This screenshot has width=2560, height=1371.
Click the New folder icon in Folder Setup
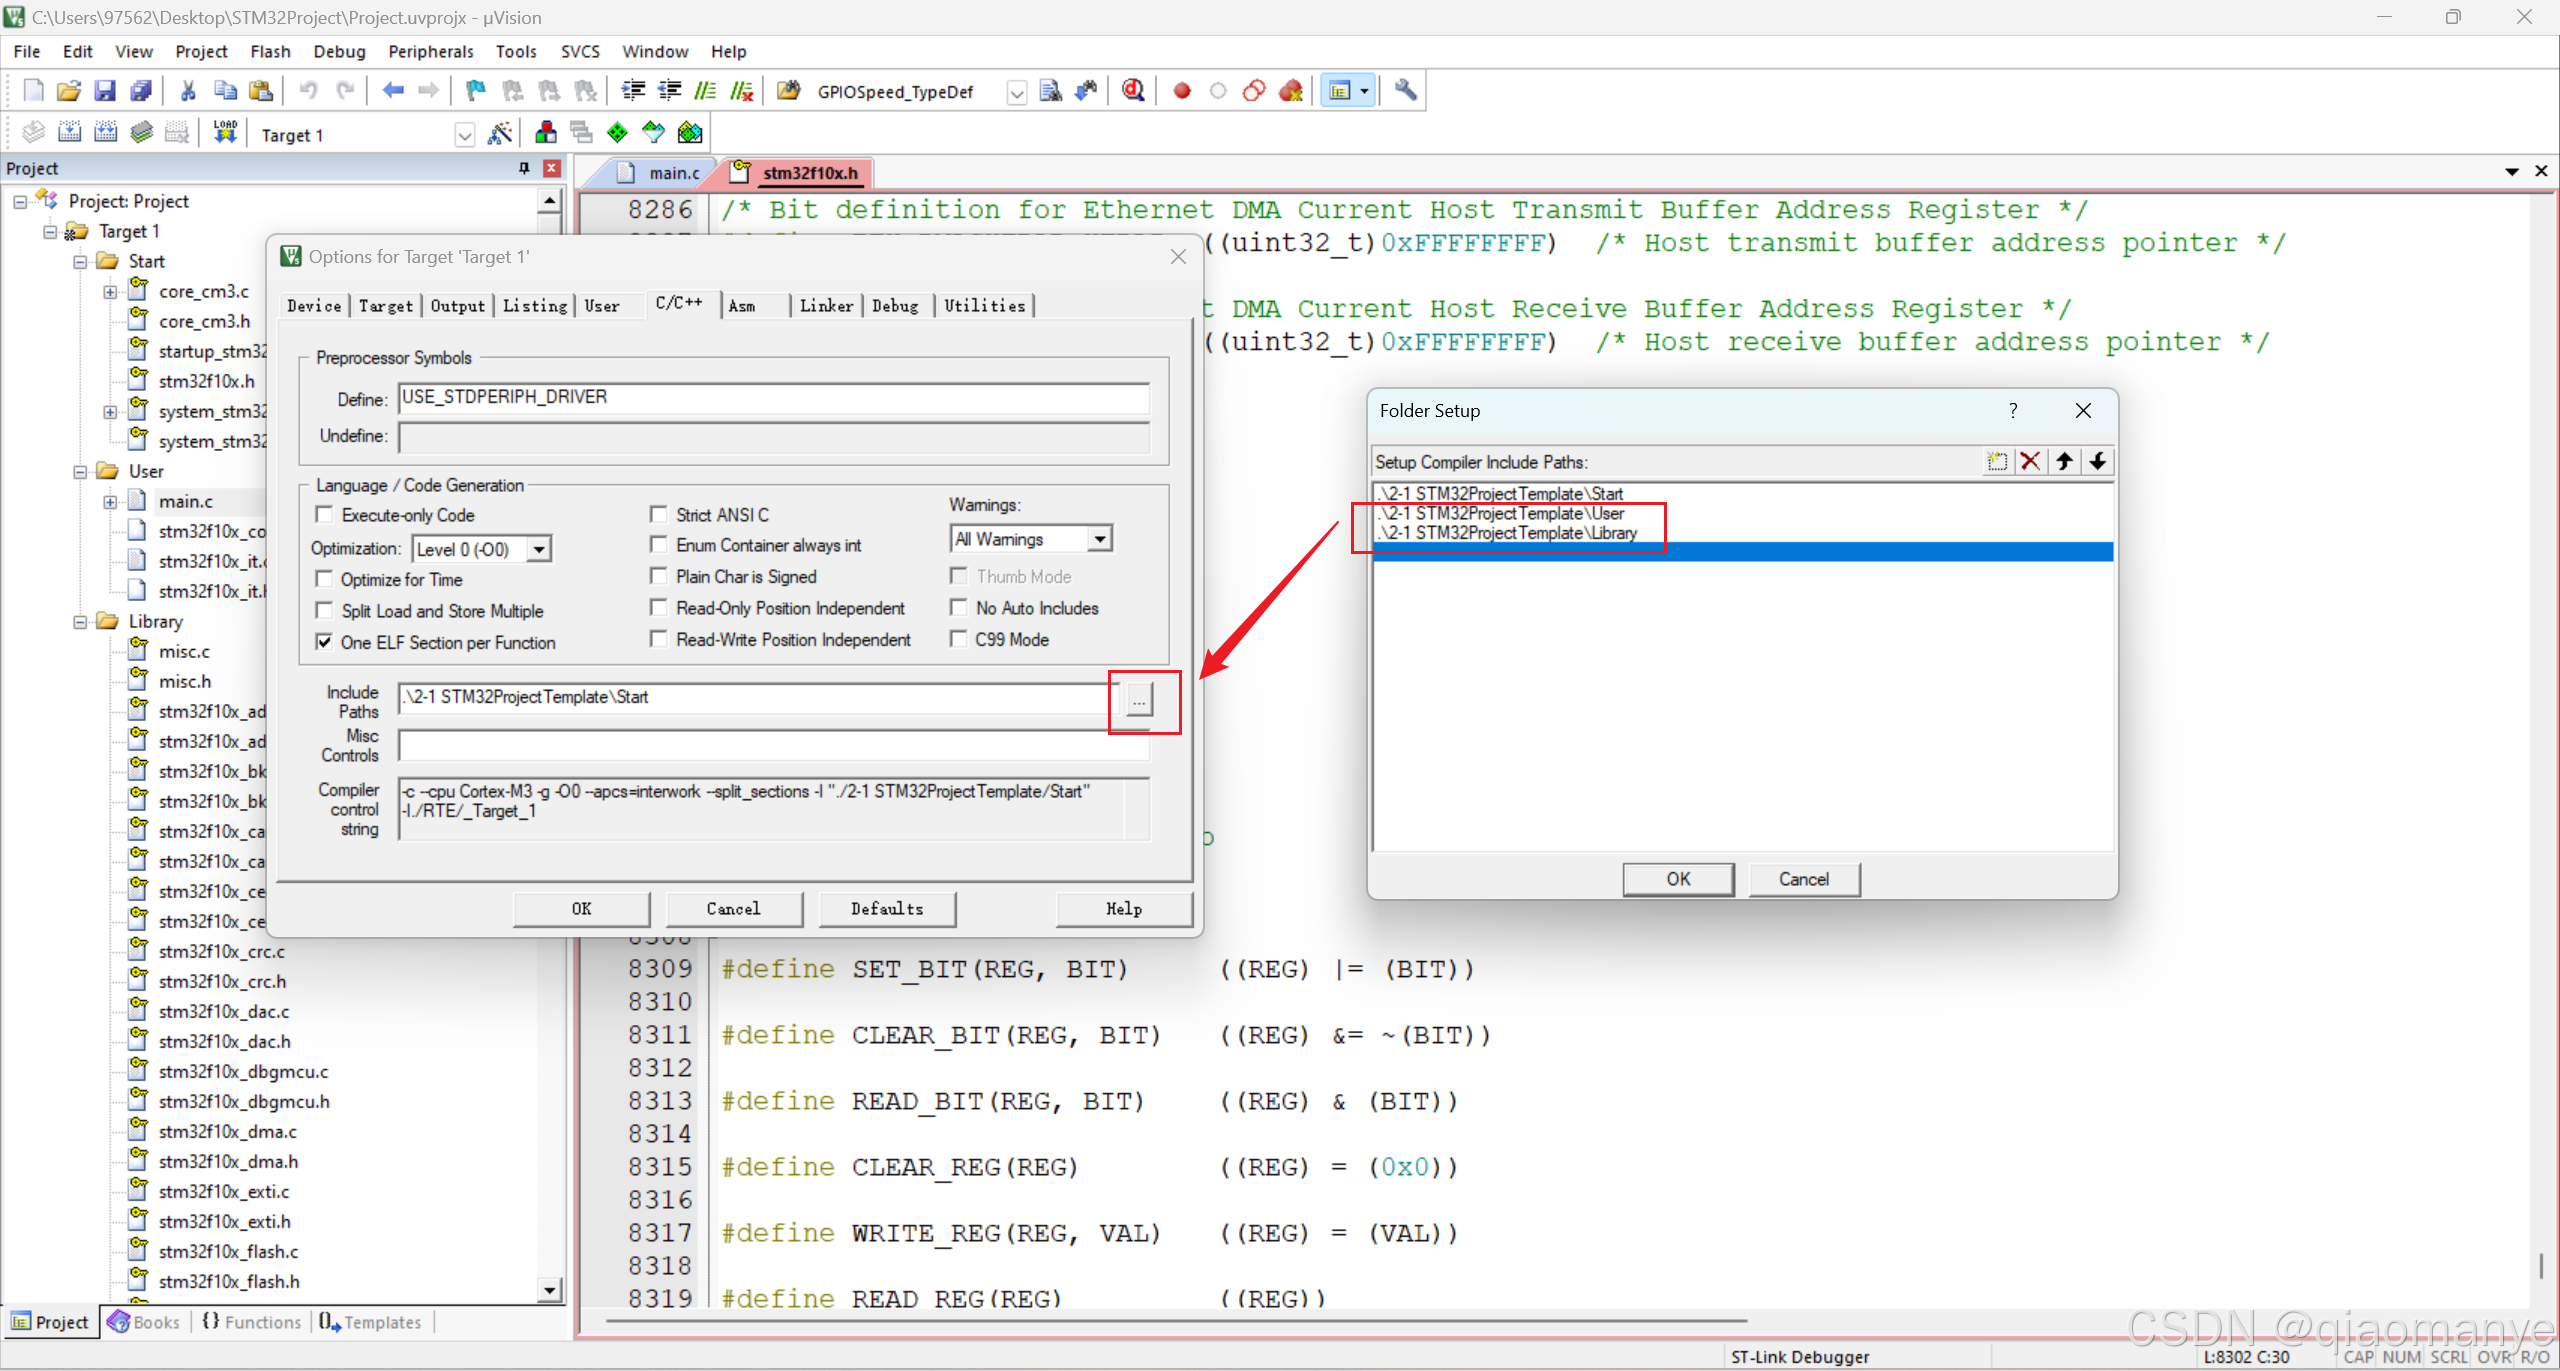tap(1996, 461)
